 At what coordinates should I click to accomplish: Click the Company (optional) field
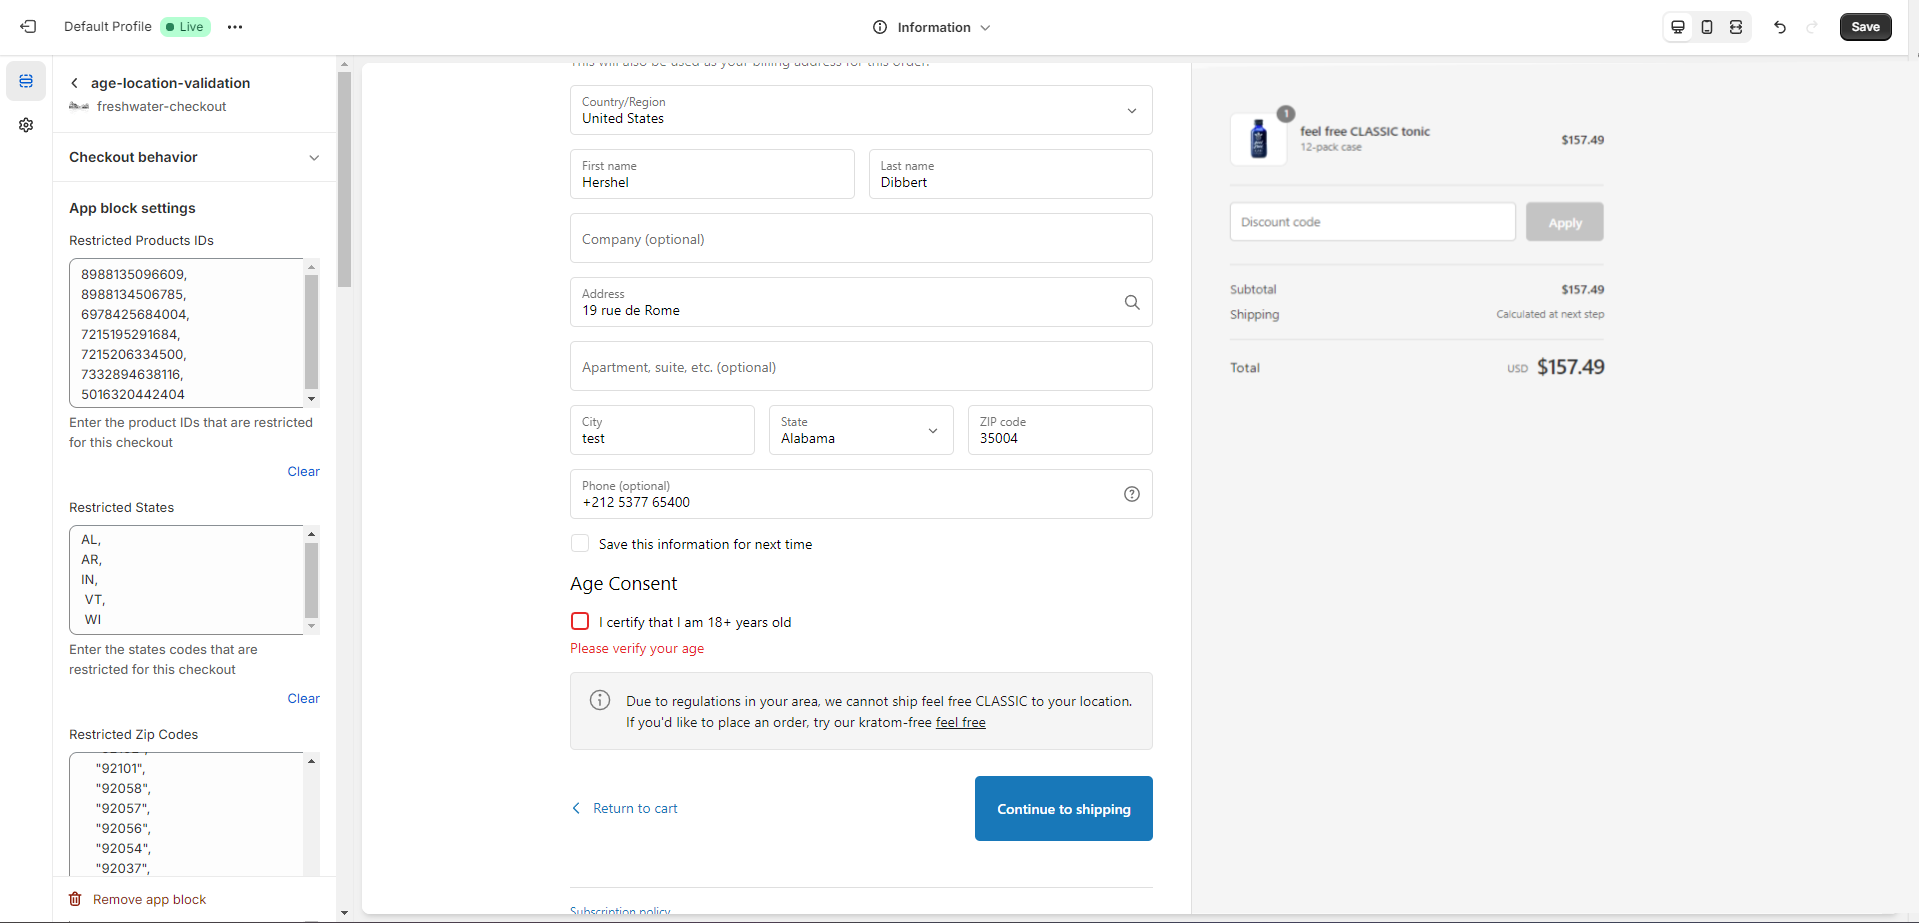(x=861, y=238)
